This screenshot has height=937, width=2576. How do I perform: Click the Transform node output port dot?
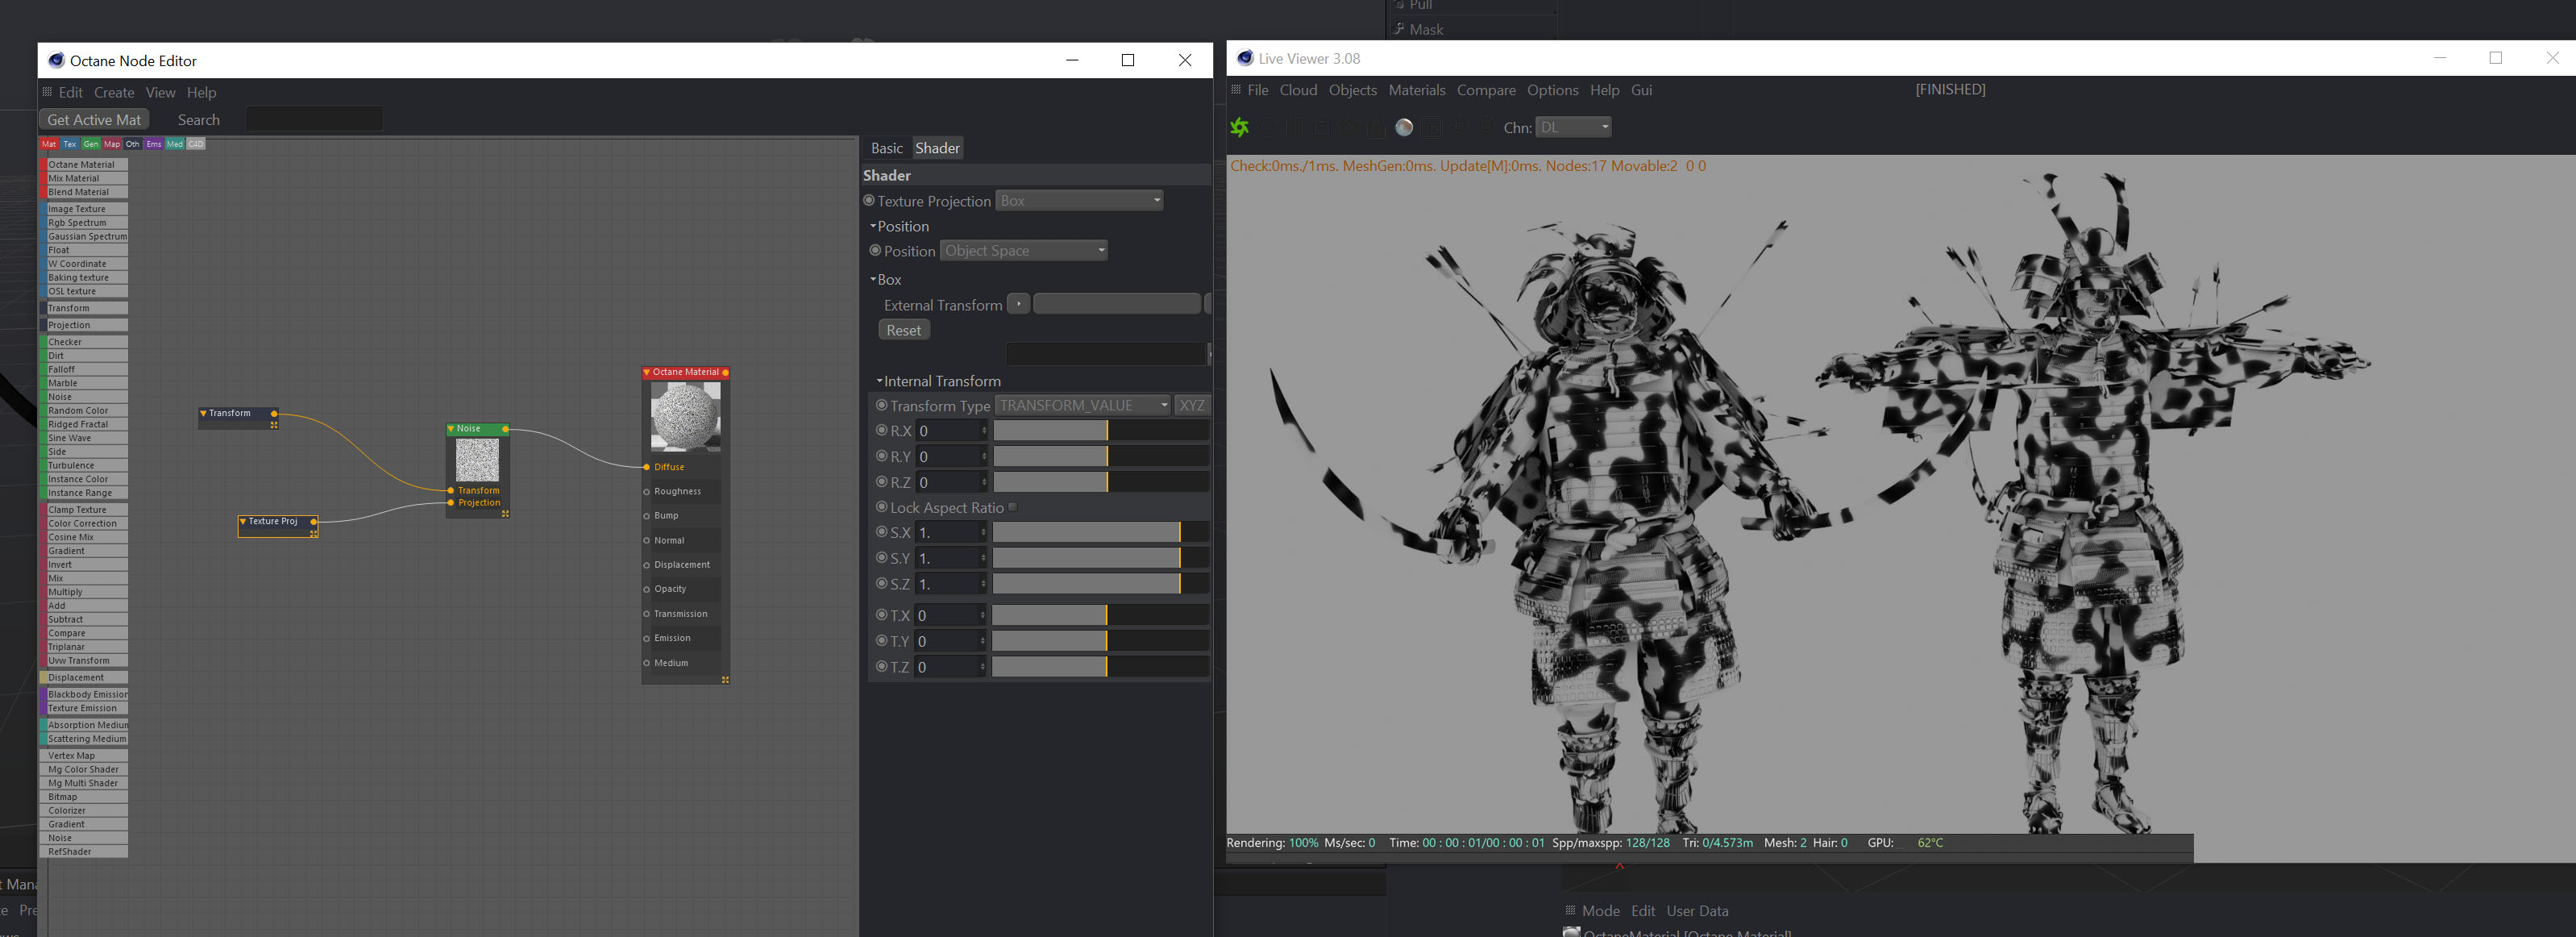click(274, 413)
